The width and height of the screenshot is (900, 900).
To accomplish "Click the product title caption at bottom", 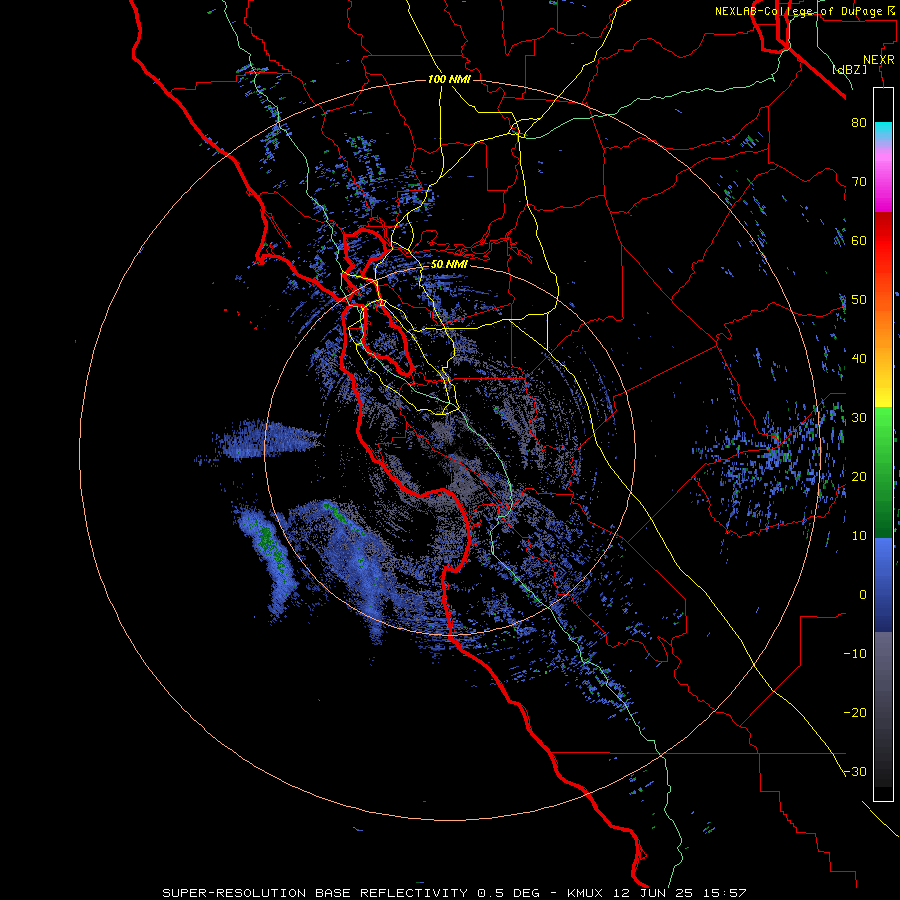I will click(x=454, y=893).
